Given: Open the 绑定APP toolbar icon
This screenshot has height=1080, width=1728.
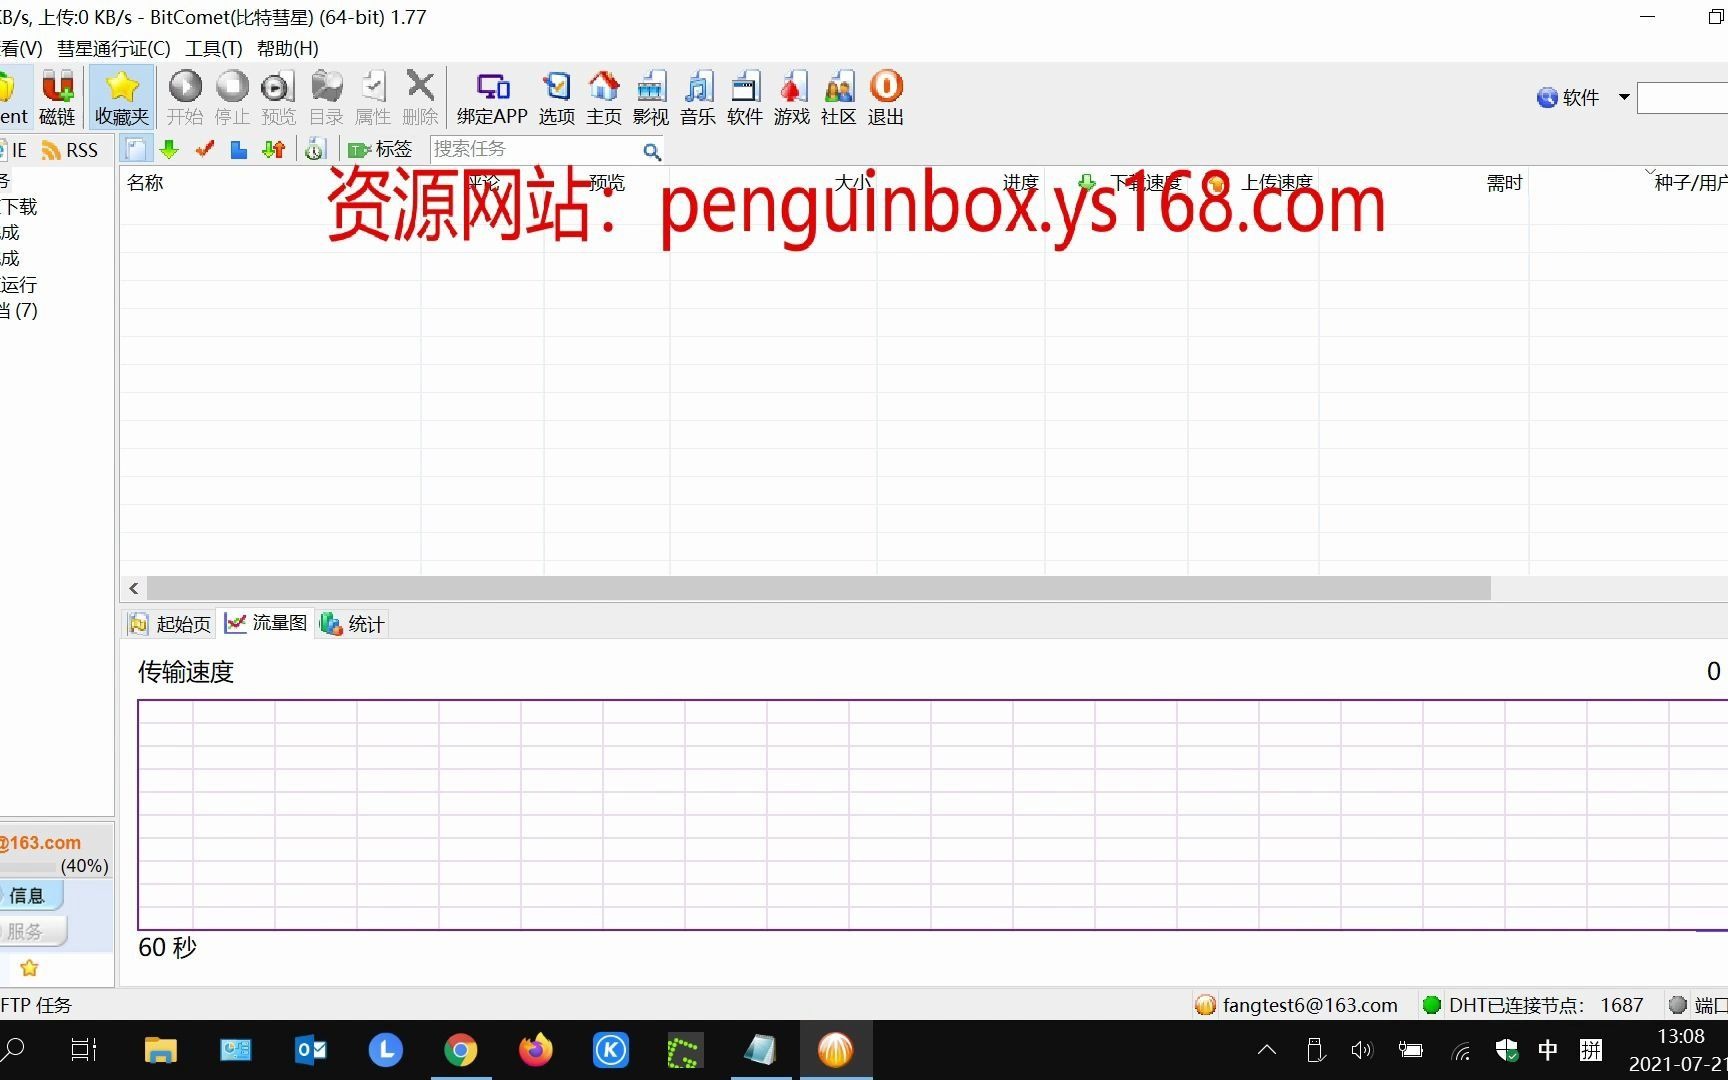Looking at the screenshot, I should [x=492, y=97].
